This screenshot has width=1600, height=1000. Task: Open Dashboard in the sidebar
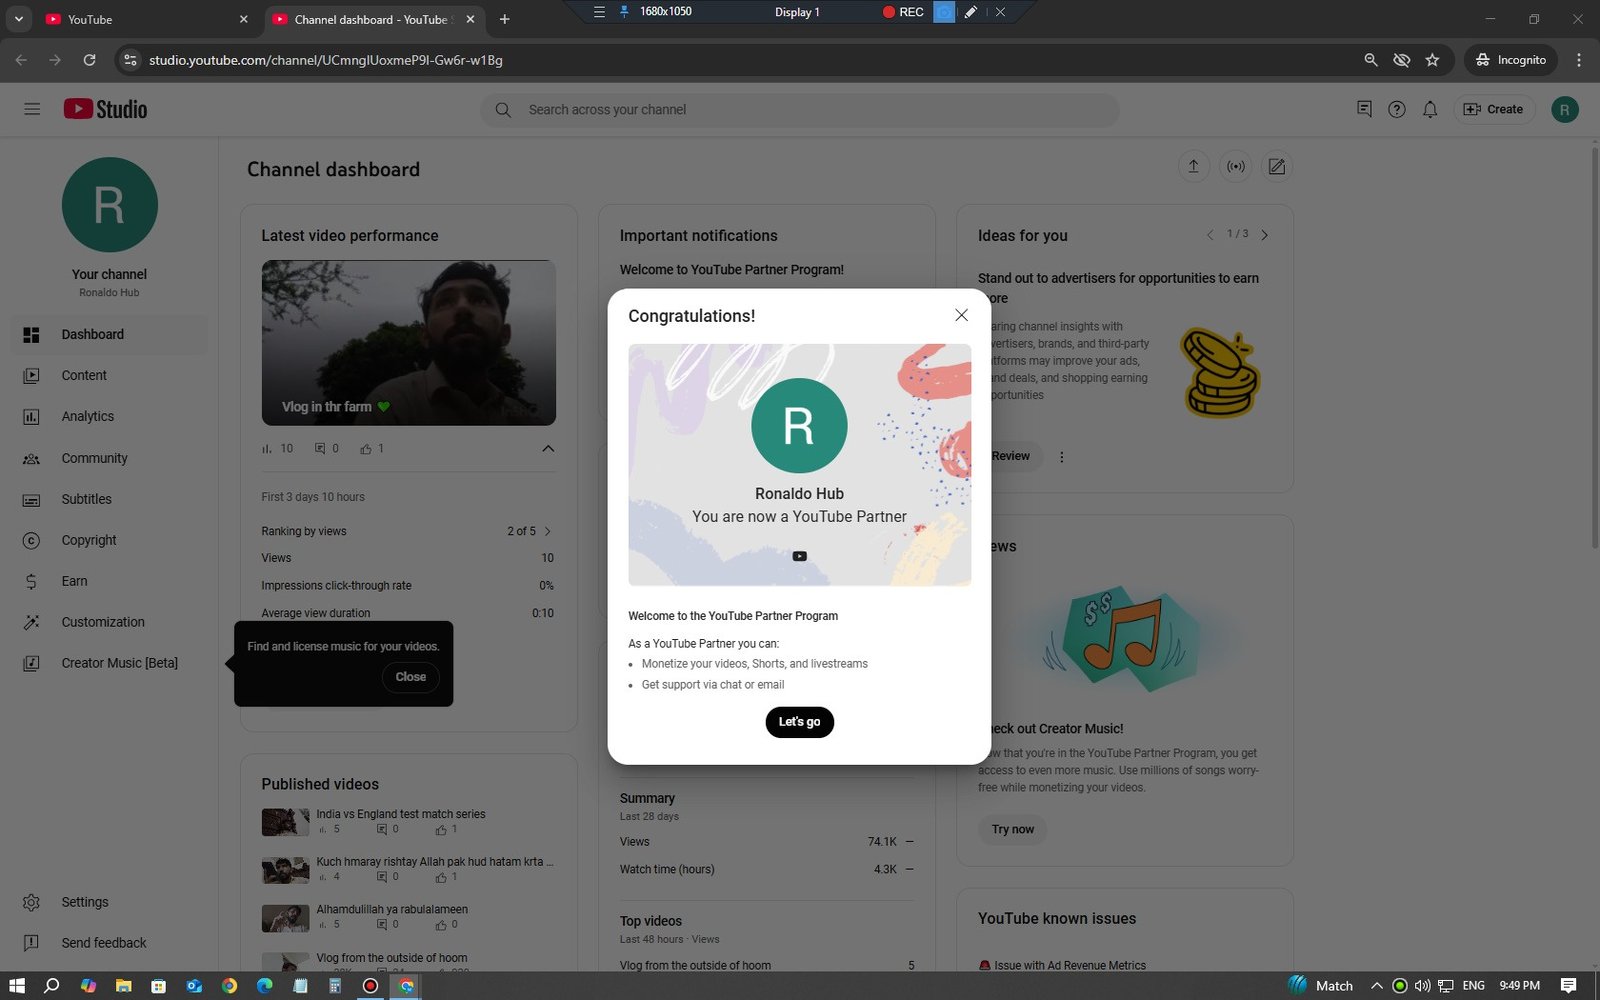tap(109, 335)
